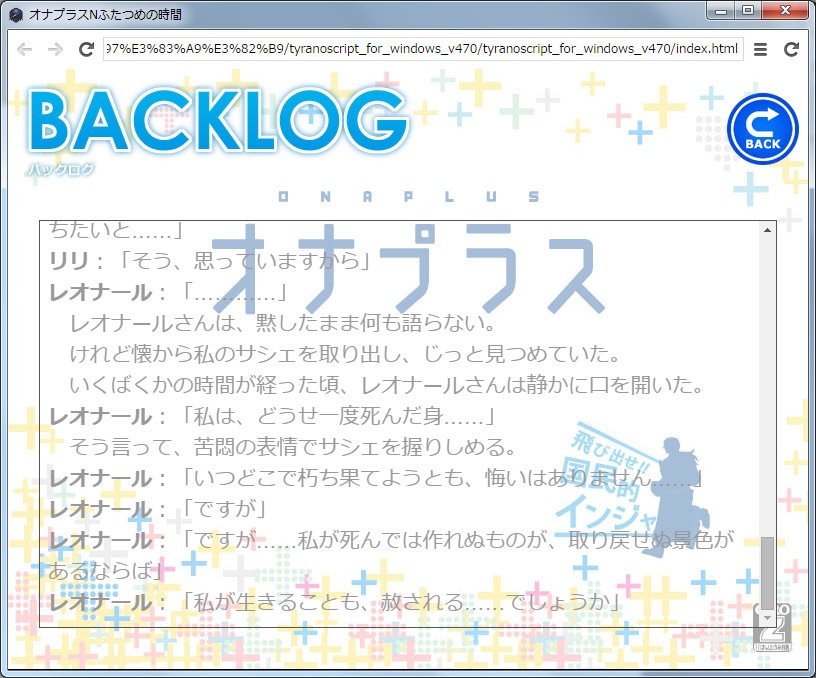The image size is (816, 678).
Task: Click the backlog scrollbar down arrow
Action: tap(767, 618)
